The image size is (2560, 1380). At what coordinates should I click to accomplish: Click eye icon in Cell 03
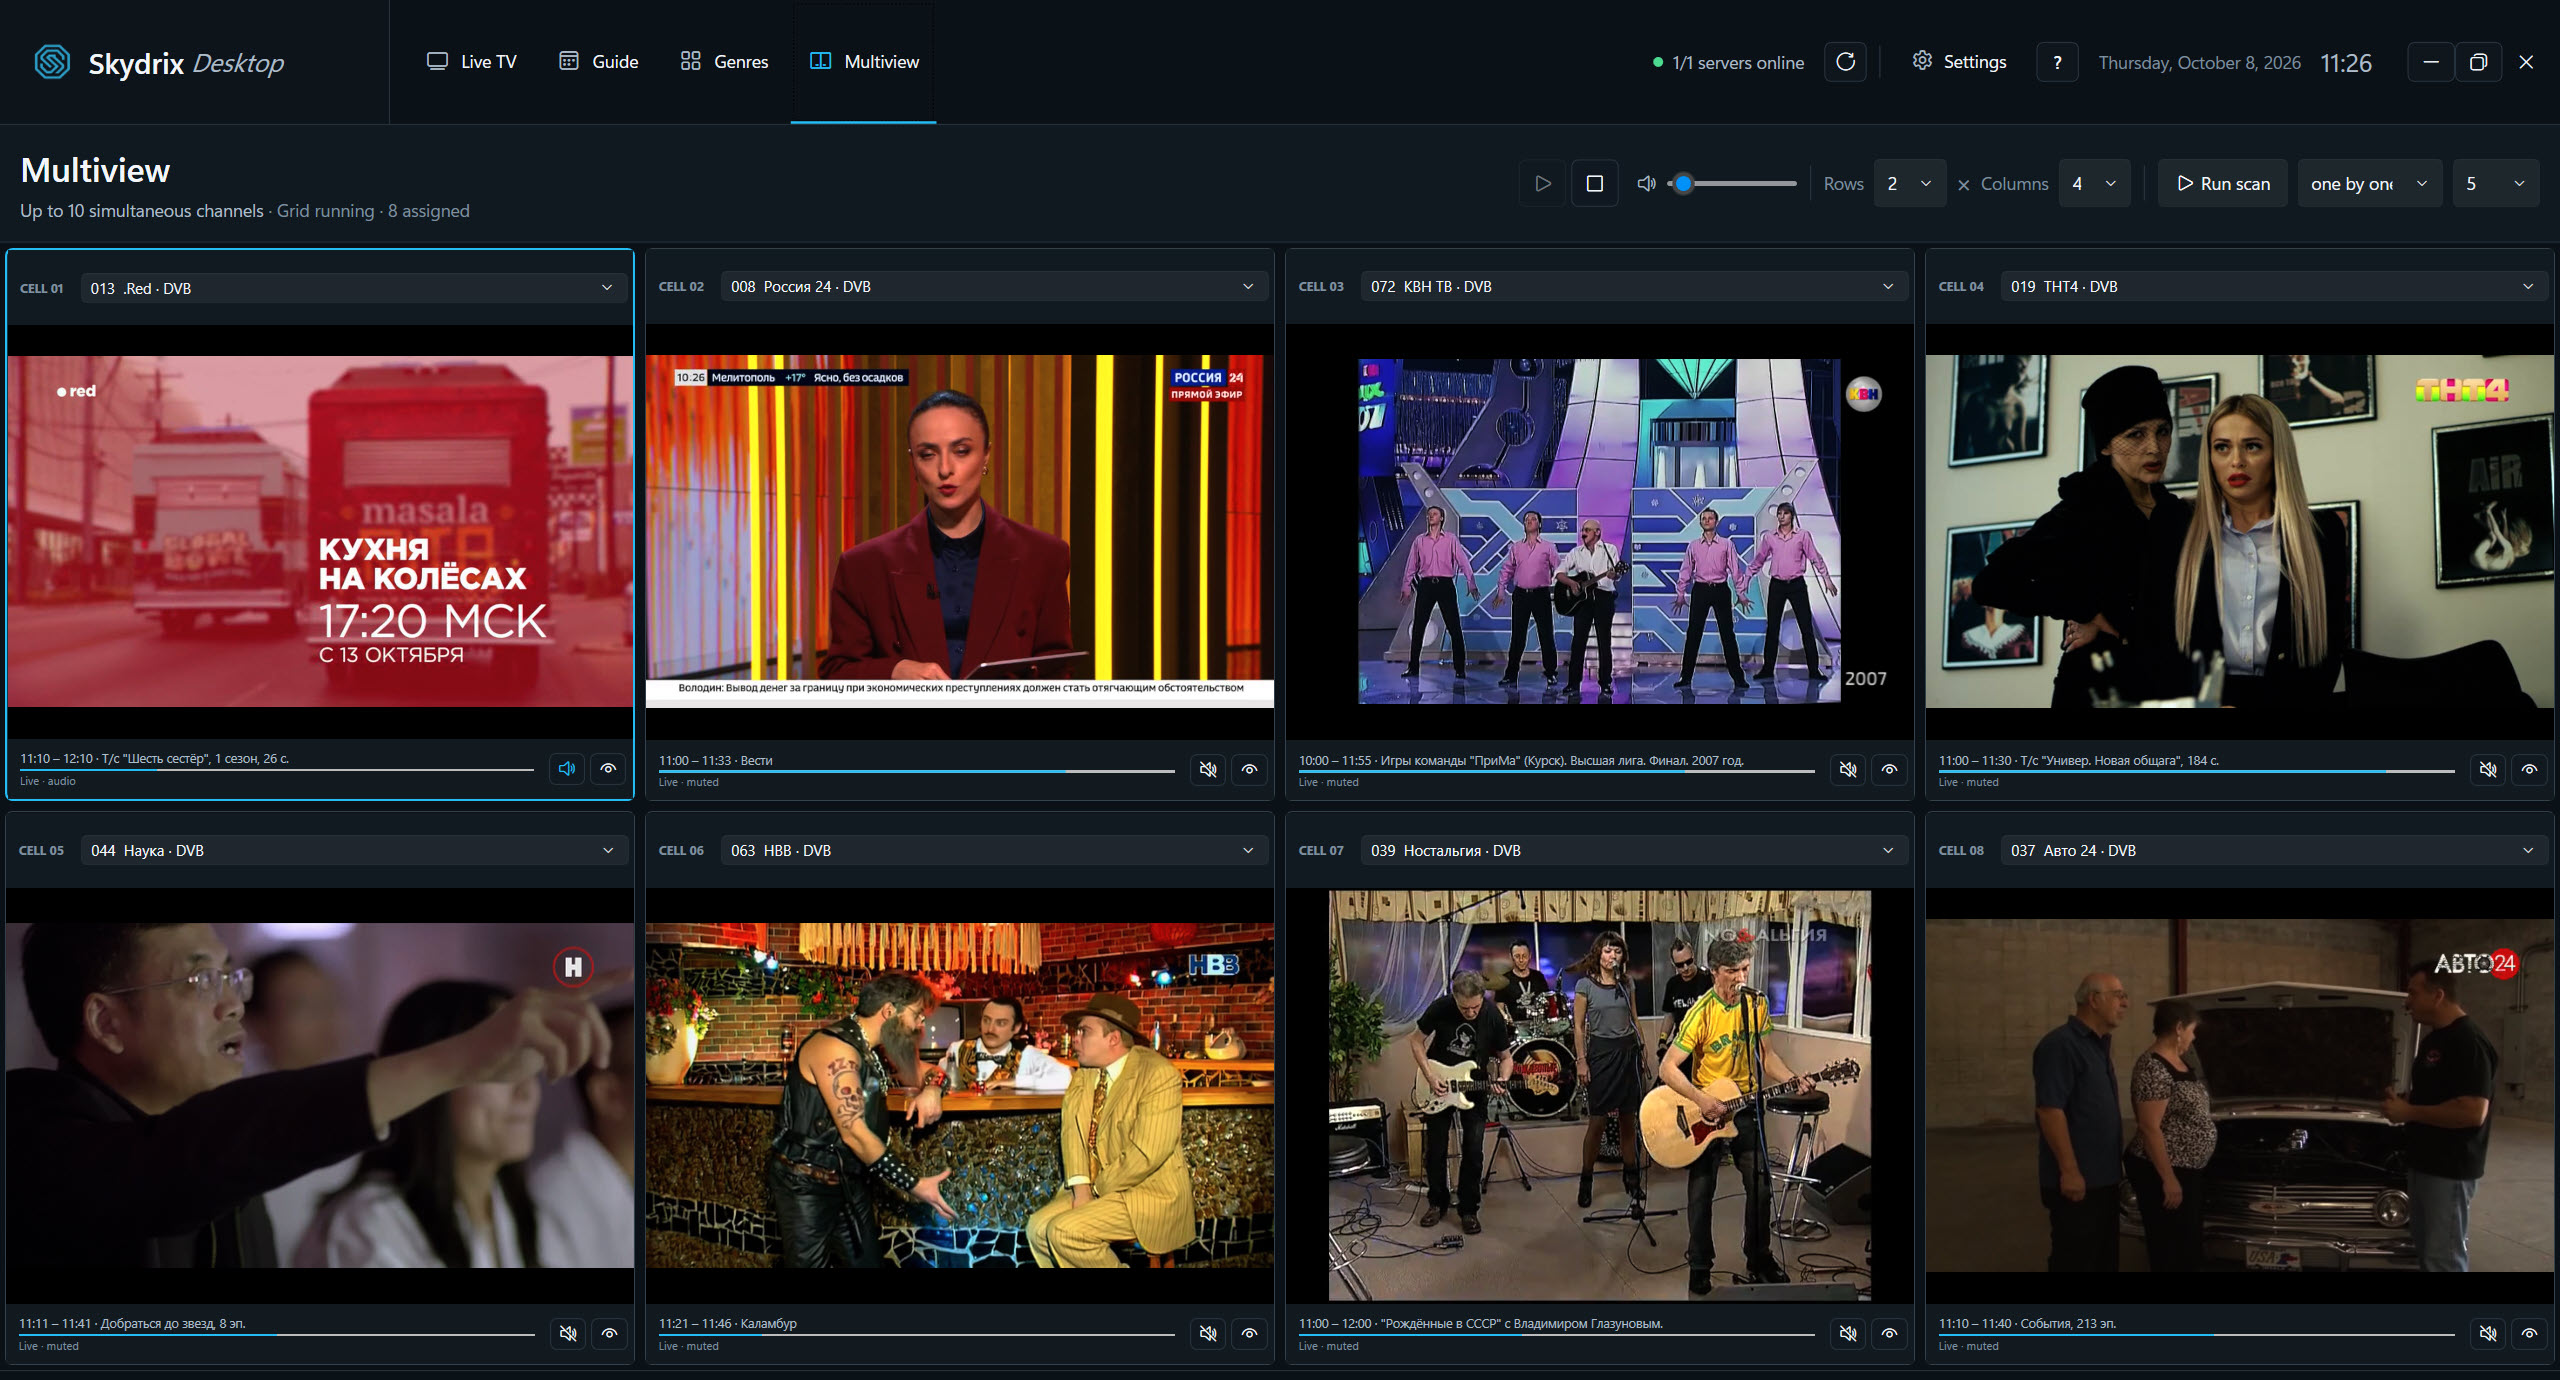coord(1889,769)
